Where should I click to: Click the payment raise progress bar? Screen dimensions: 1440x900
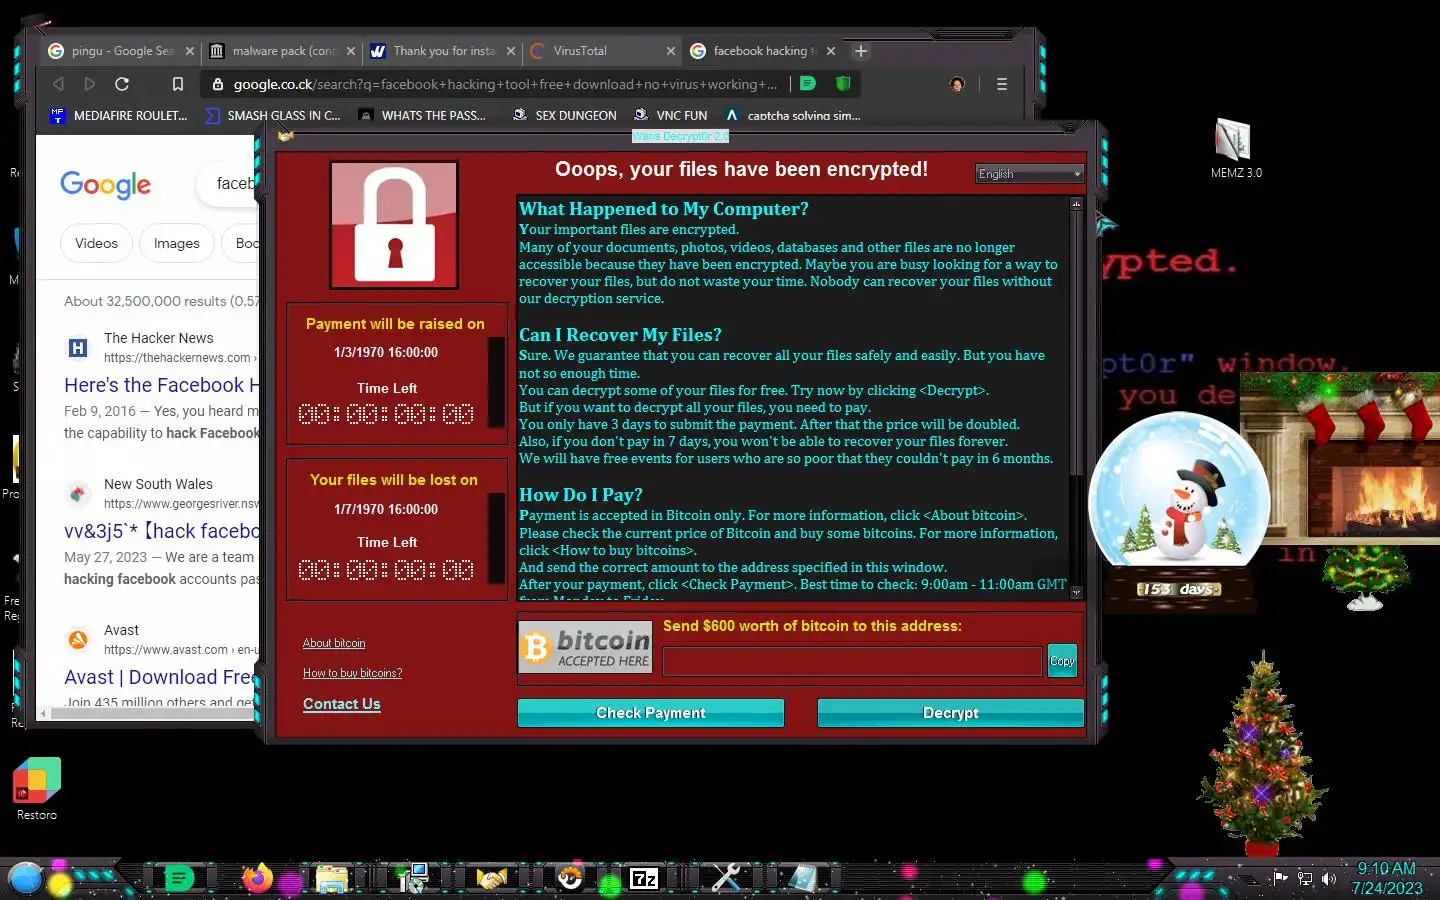pos(496,382)
